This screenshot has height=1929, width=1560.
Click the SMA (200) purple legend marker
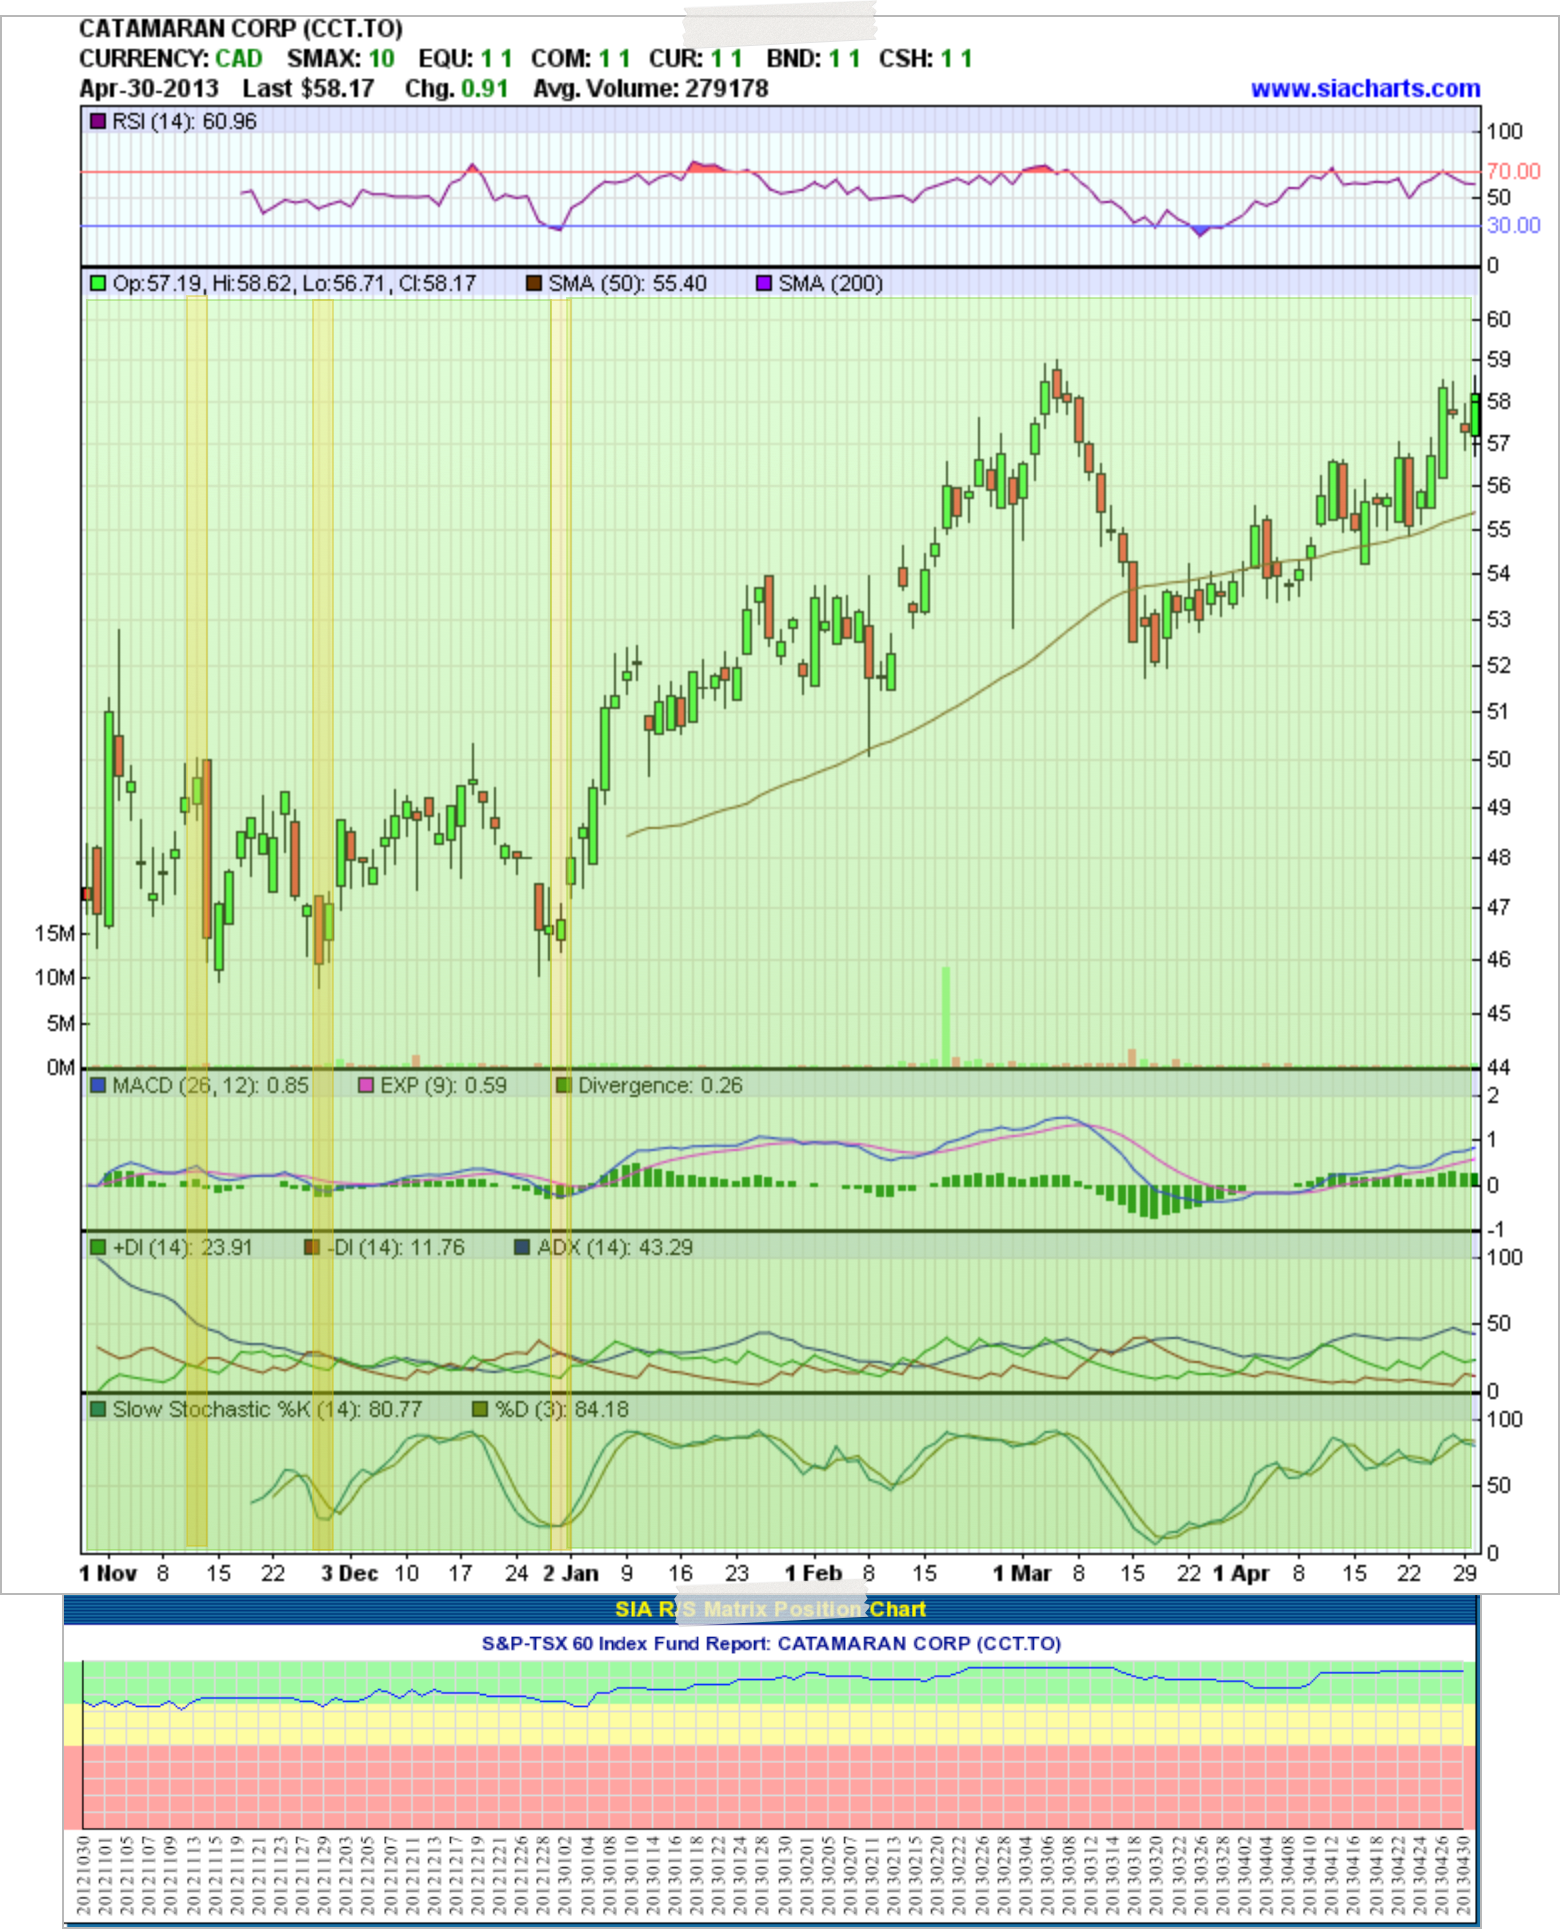point(764,283)
